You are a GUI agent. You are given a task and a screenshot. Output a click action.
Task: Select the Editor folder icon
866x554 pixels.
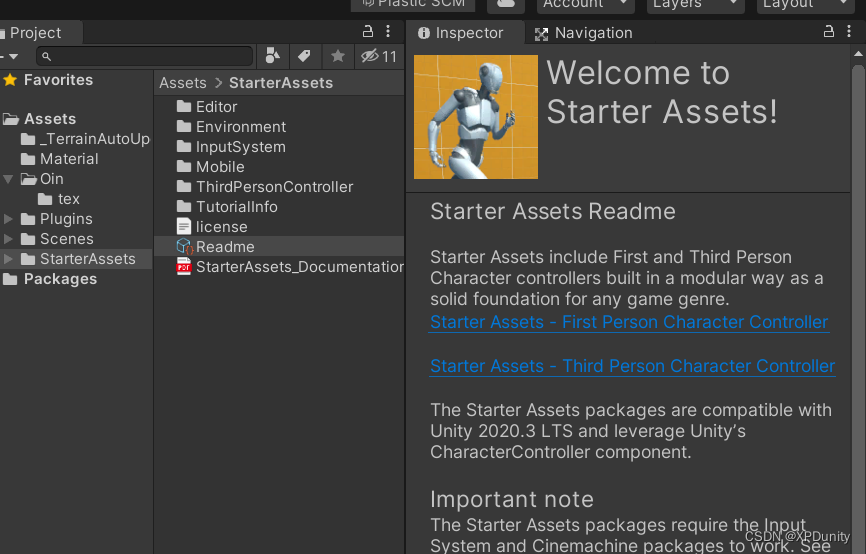[x=184, y=106]
